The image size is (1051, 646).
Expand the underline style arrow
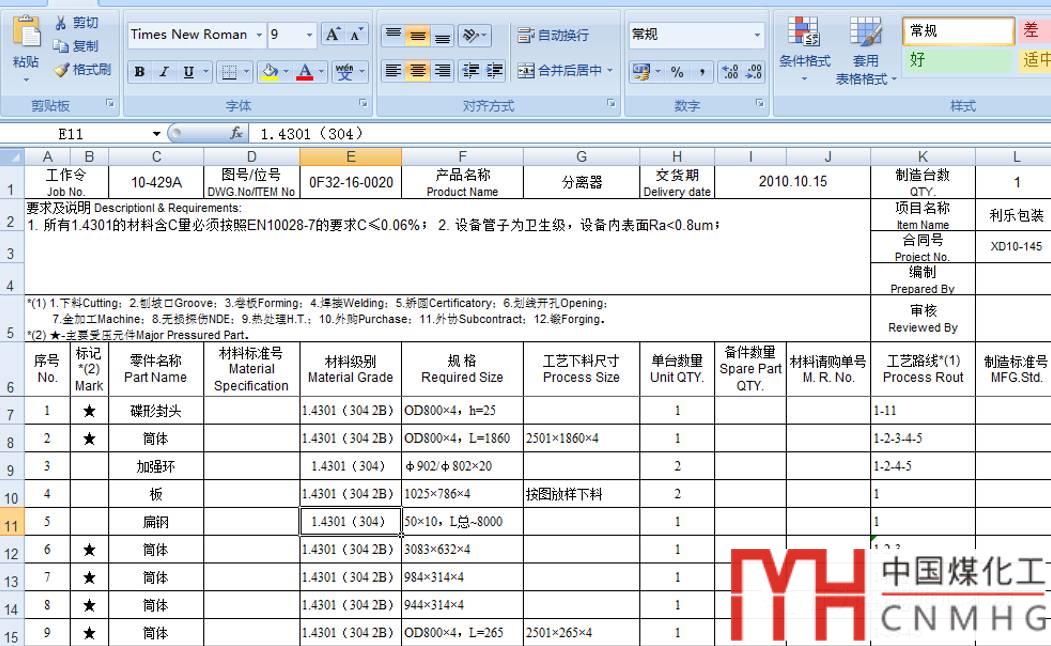click(205, 71)
